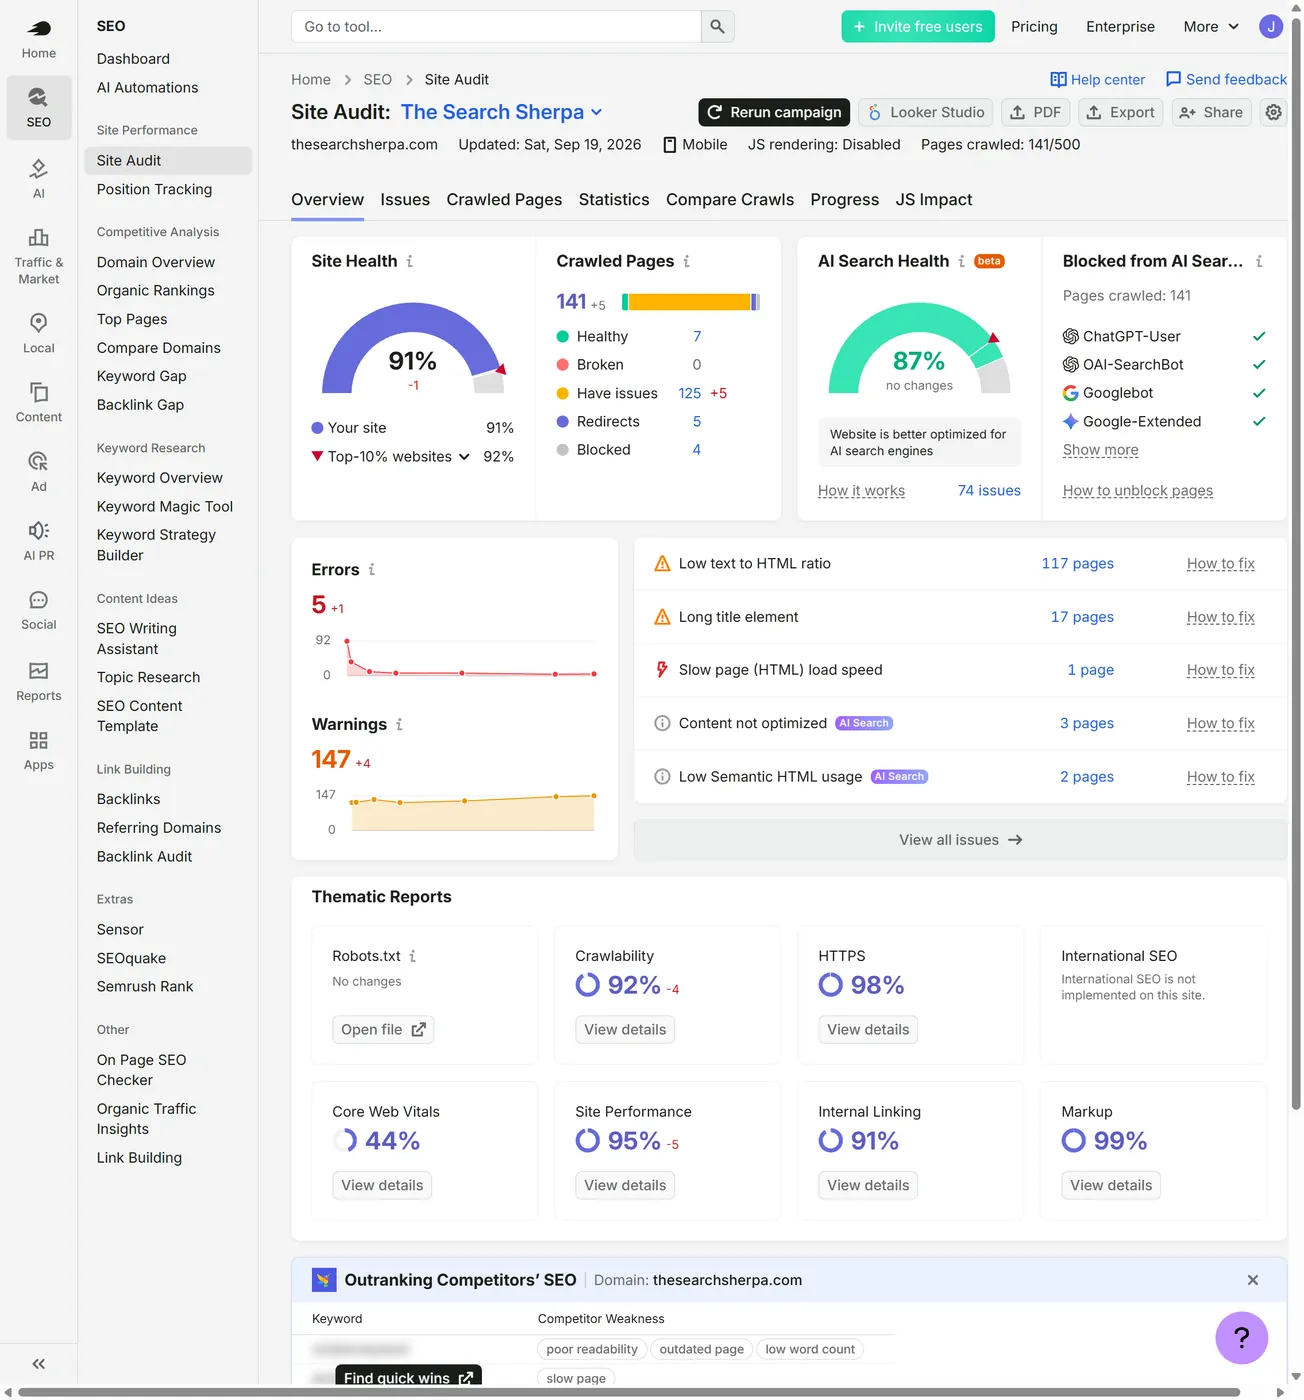
Task: Expand the Top-10% websites dropdown
Action: [x=399, y=456]
